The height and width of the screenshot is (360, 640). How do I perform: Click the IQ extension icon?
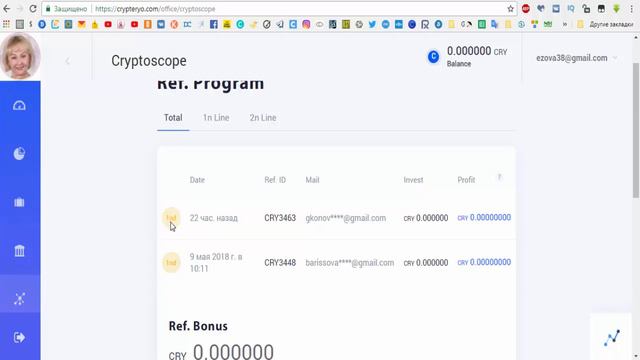pos(571,9)
